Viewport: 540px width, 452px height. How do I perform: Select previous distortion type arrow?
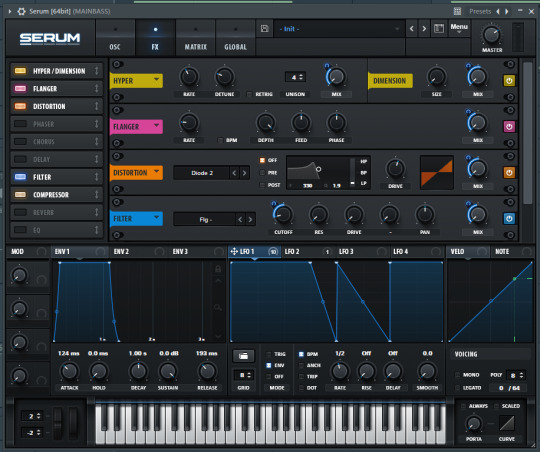(235, 173)
